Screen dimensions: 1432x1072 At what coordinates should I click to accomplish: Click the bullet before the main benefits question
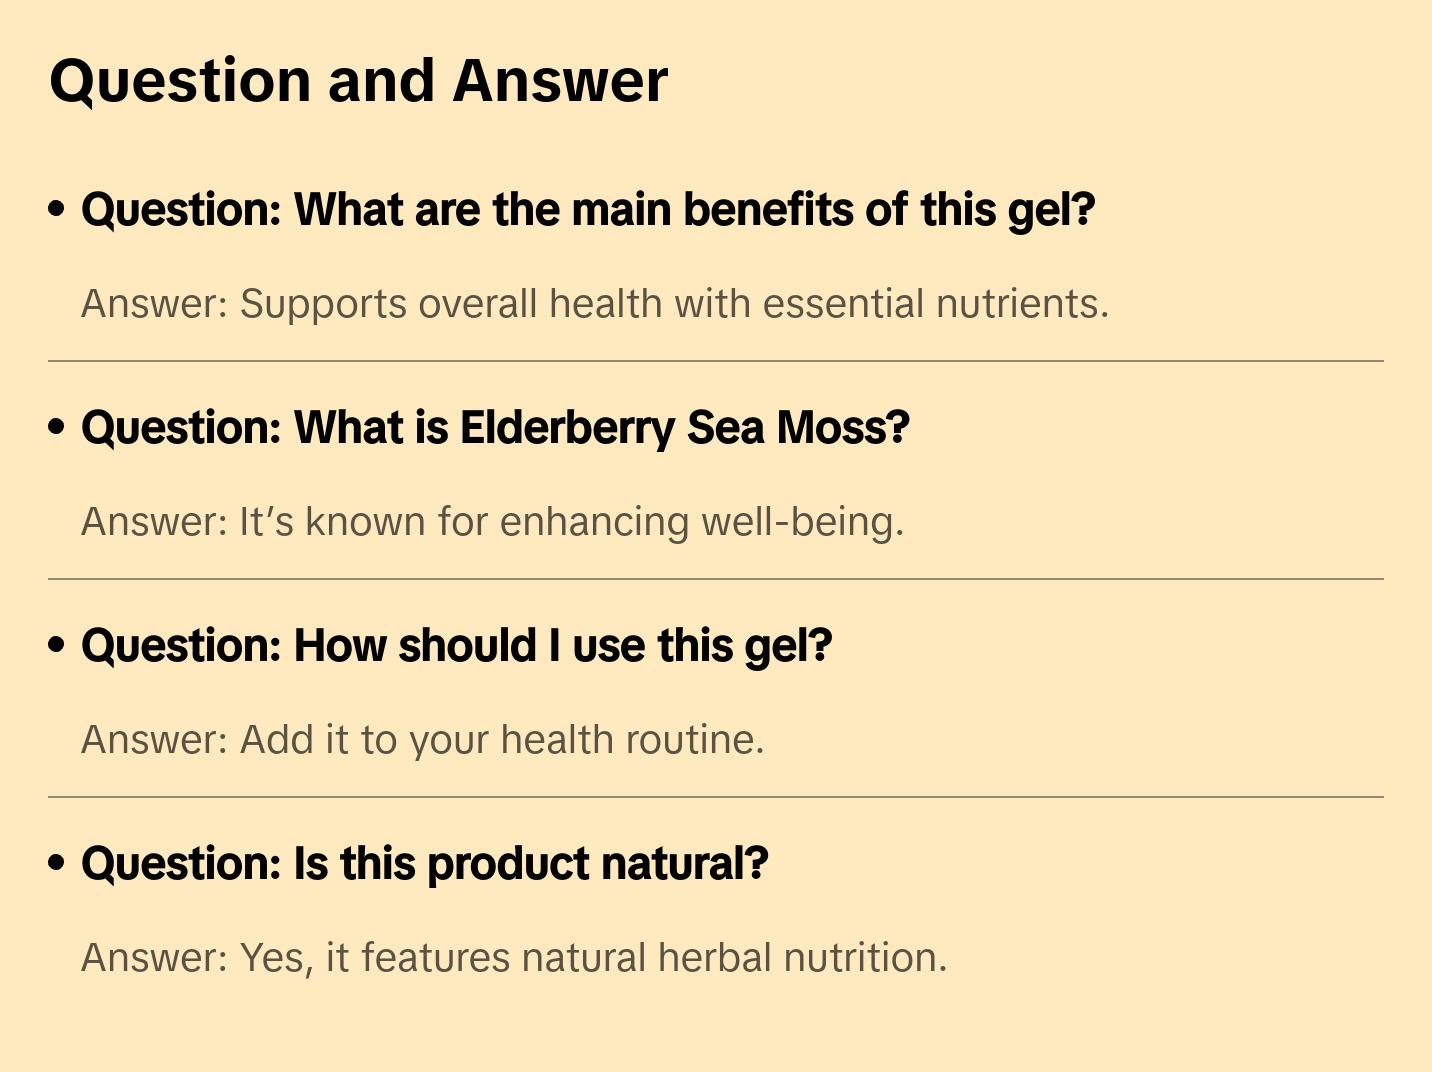point(57,209)
